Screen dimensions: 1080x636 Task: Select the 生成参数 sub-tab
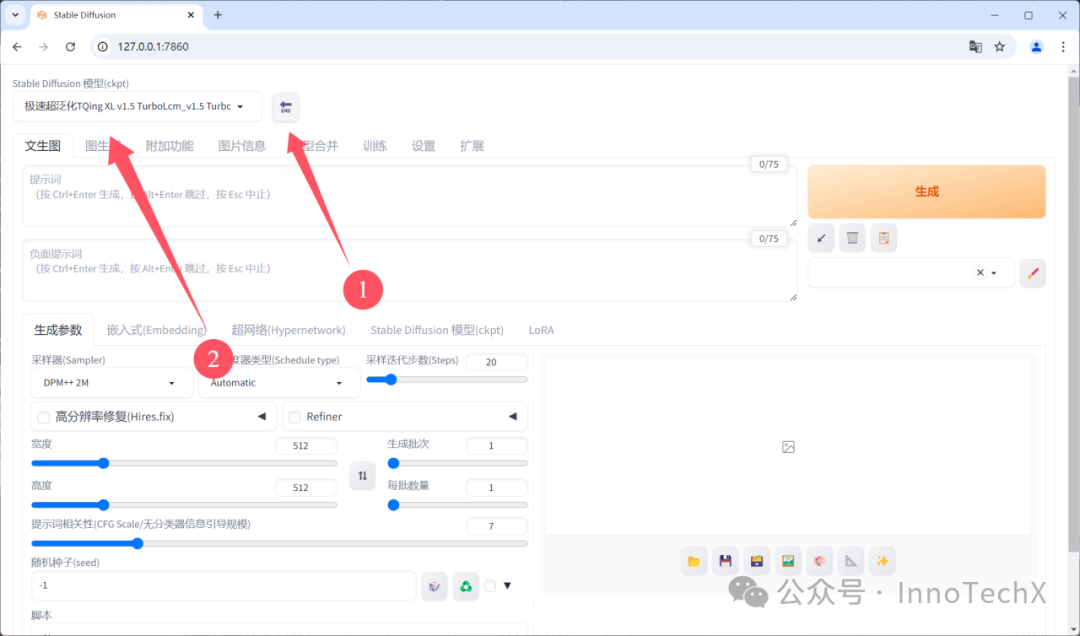point(58,329)
